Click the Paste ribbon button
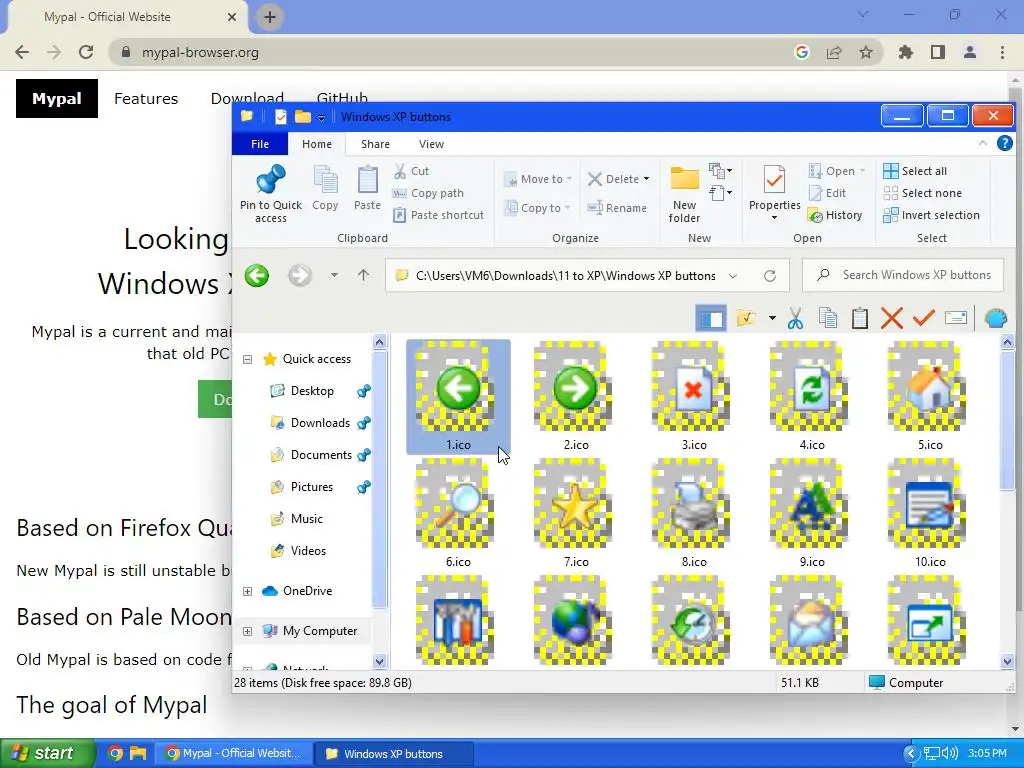The width and height of the screenshot is (1024, 768). tap(367, 188)
